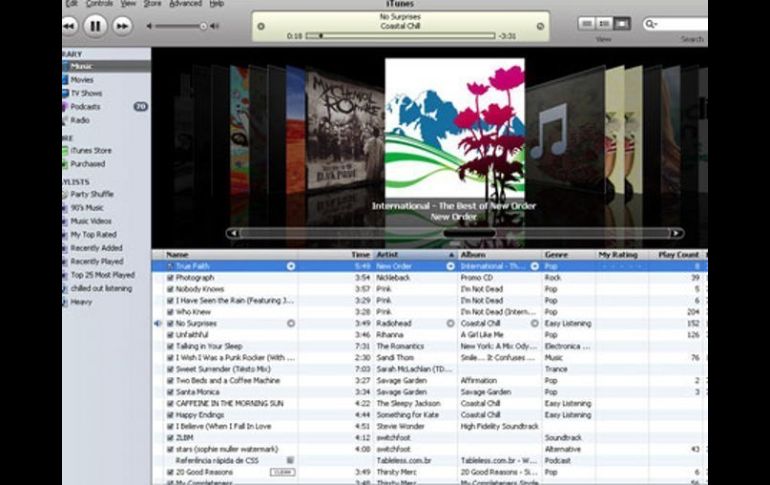Image resolution: width=770 pixels, height=485 pixels.
Task: Pause playback with the pause button
Action: pyautogui.click(x=95, y=25)
